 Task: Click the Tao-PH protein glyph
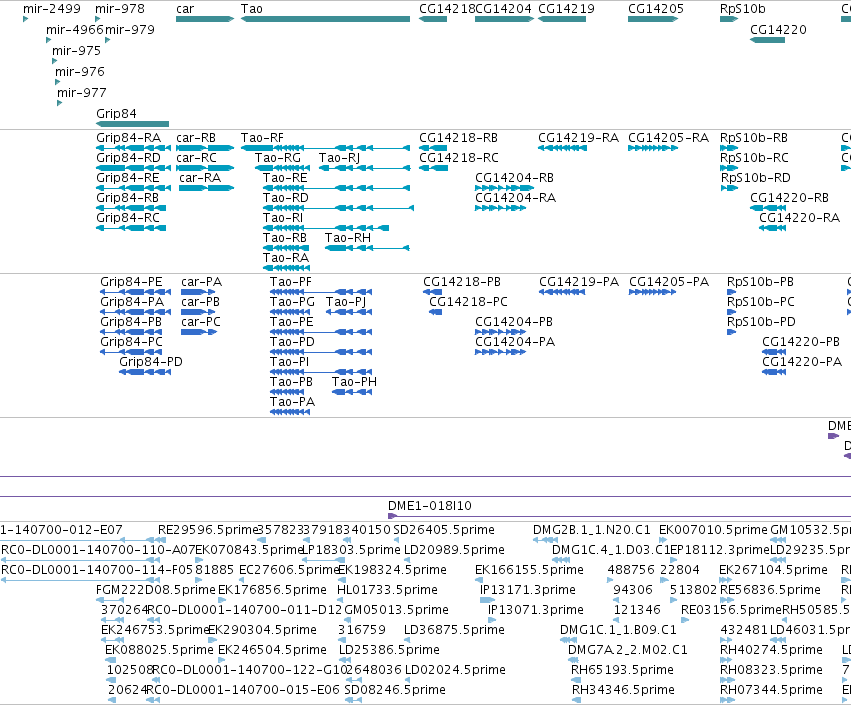tap(352, 392)
